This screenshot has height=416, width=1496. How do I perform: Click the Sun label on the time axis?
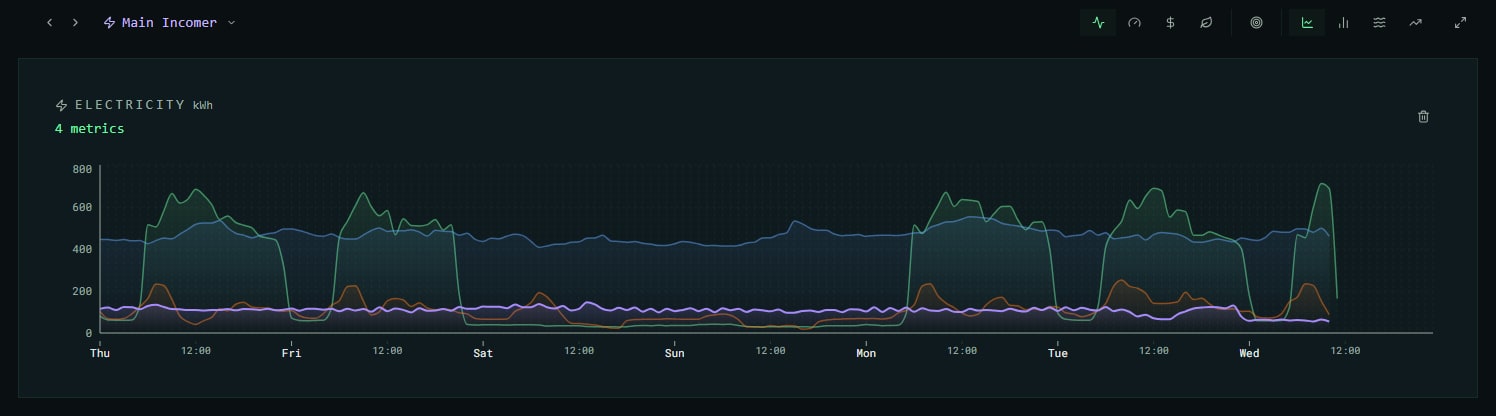point(675,353)
